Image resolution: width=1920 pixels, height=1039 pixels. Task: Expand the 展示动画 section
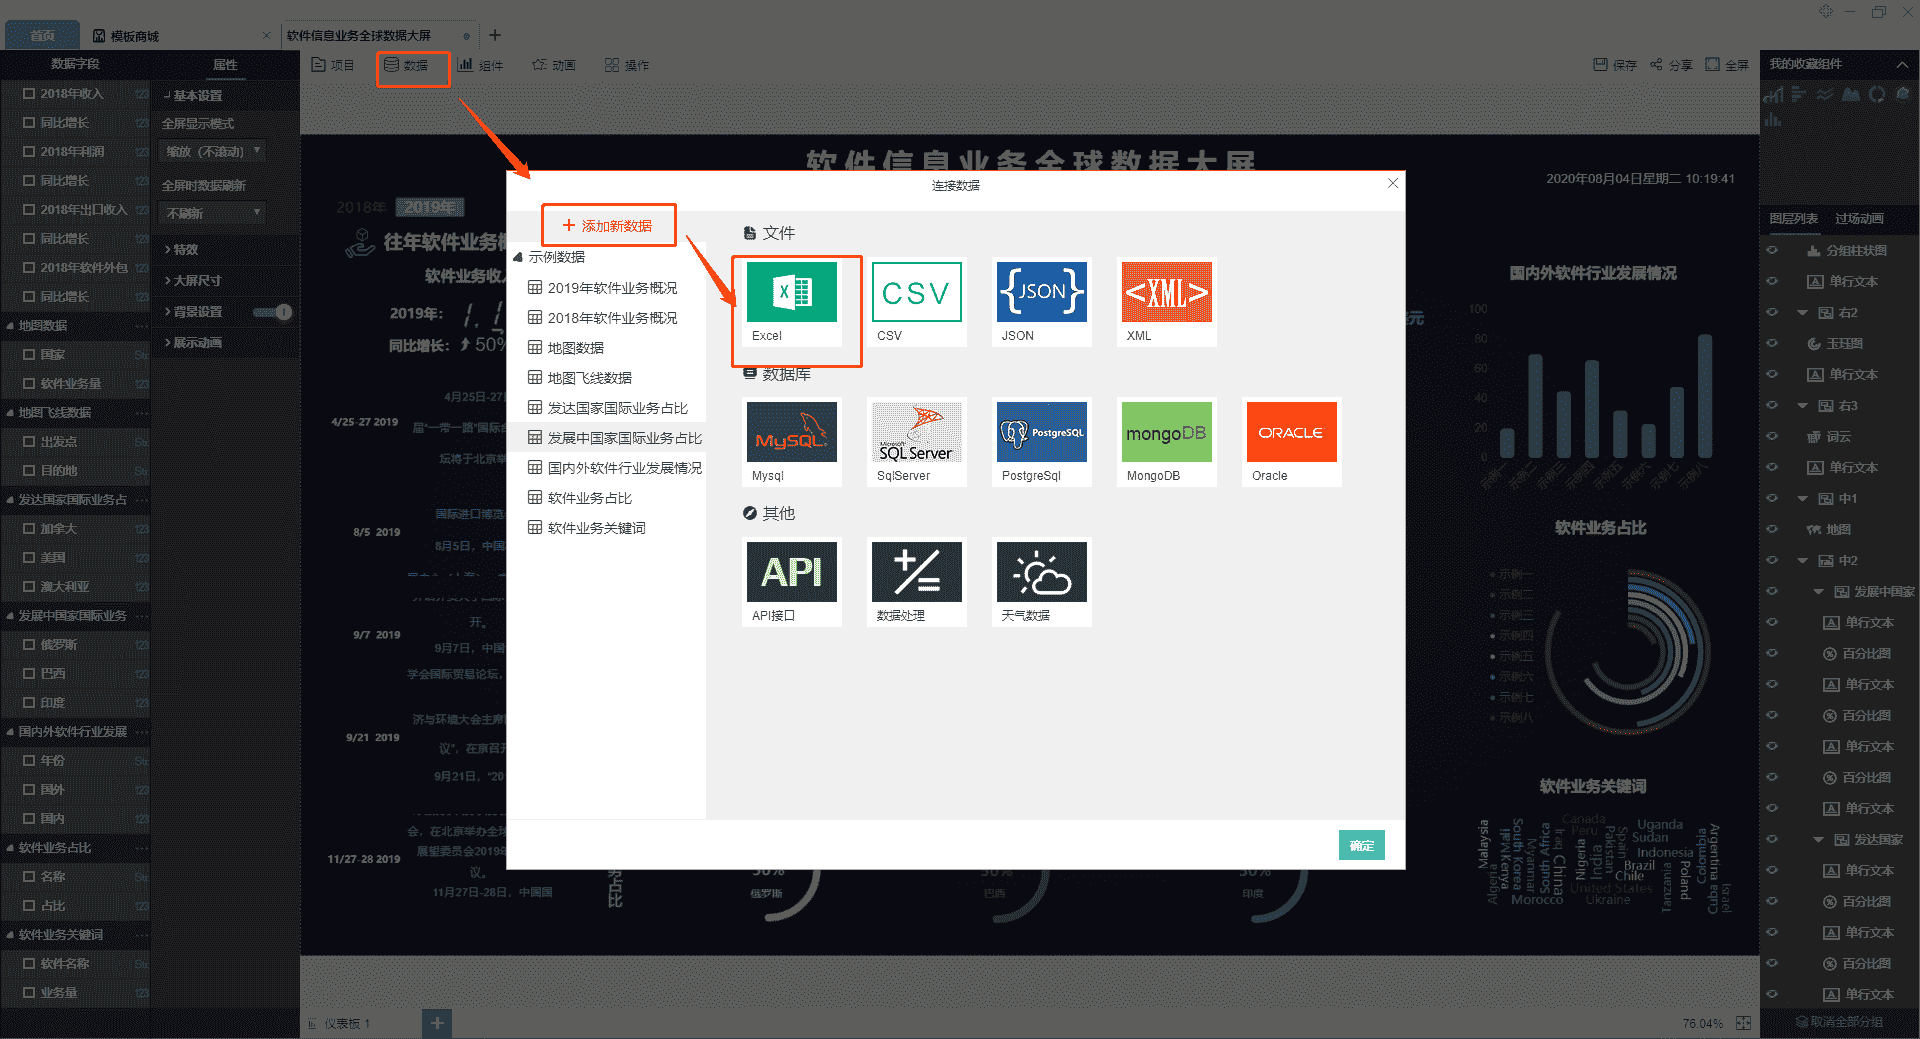(193, 343)
